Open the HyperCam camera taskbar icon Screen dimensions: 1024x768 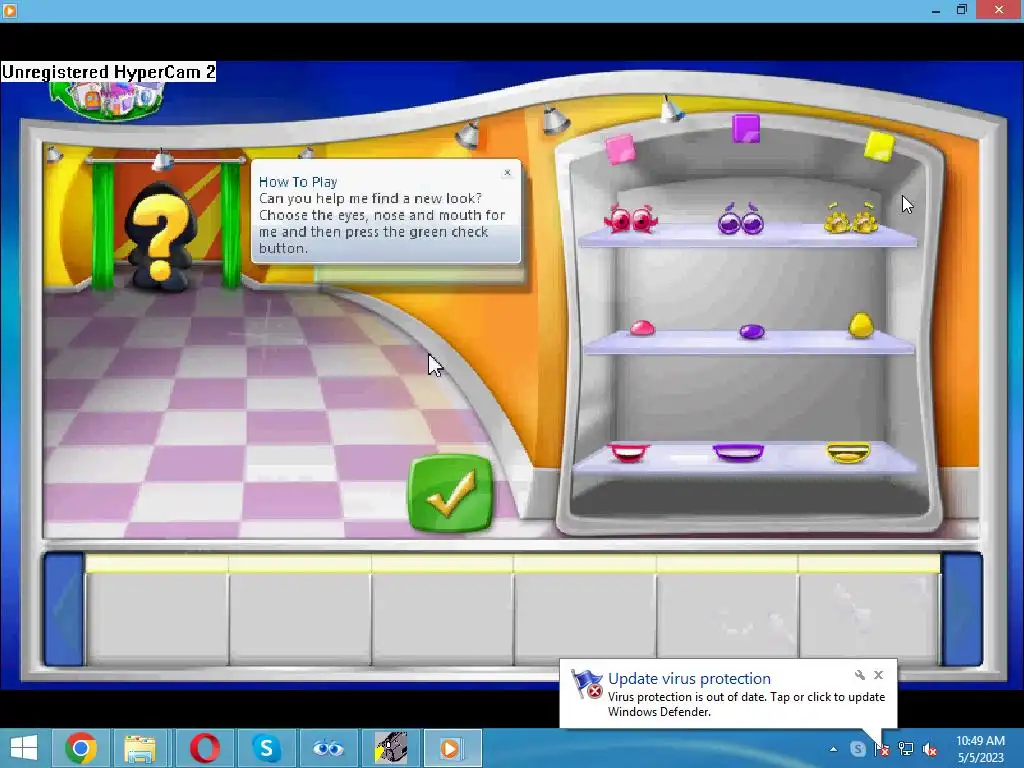coord(391,748)
